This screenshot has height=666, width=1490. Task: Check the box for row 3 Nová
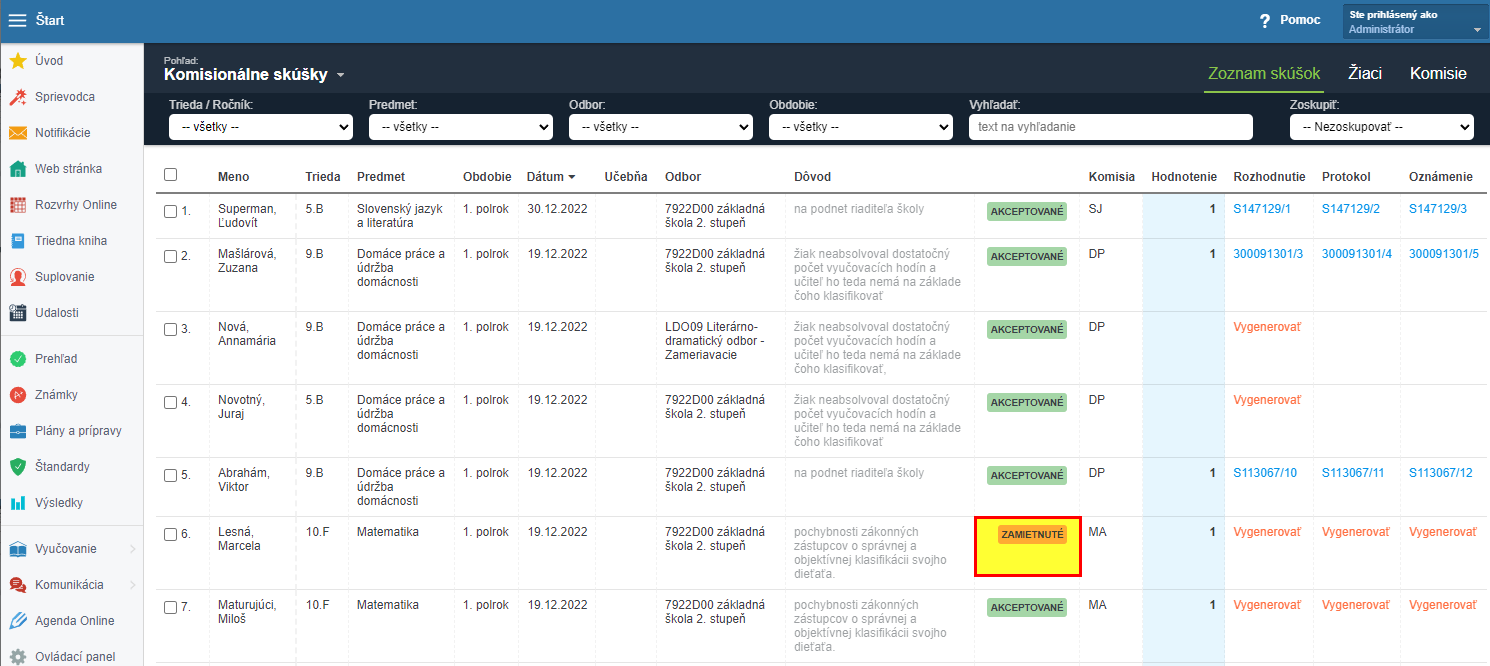[x=170, y=329]
